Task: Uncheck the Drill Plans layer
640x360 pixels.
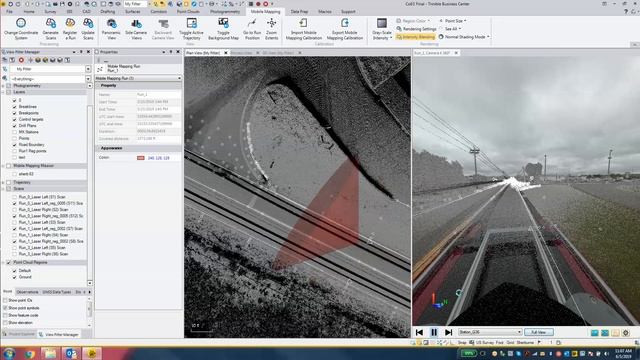Action: pyautogui.click(x=15, y=126)
